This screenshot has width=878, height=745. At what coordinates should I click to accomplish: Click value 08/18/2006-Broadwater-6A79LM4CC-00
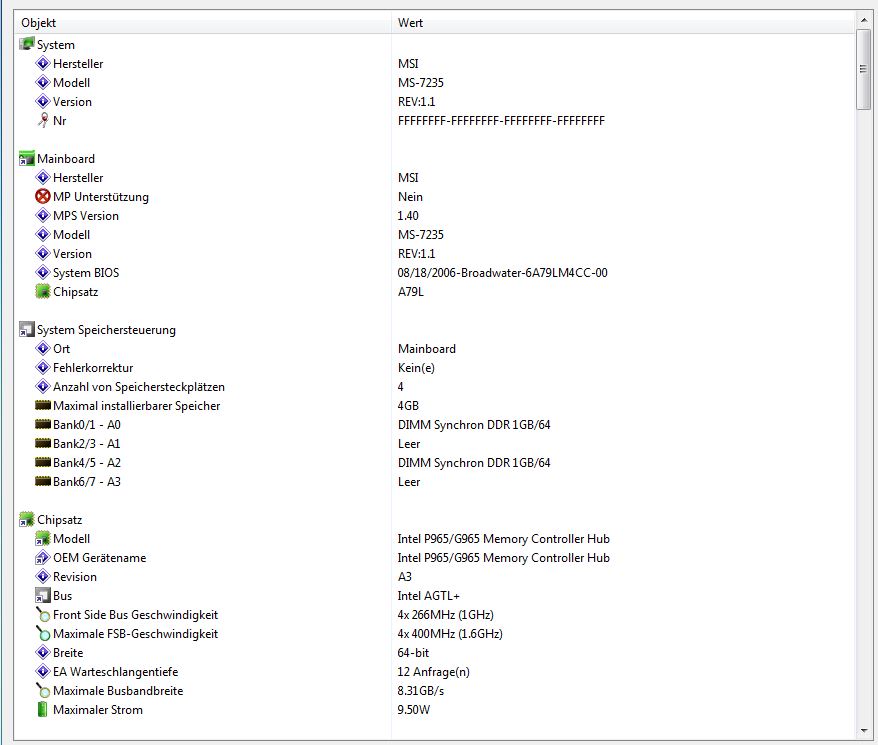pyautogui.click(x=502, y=273)
